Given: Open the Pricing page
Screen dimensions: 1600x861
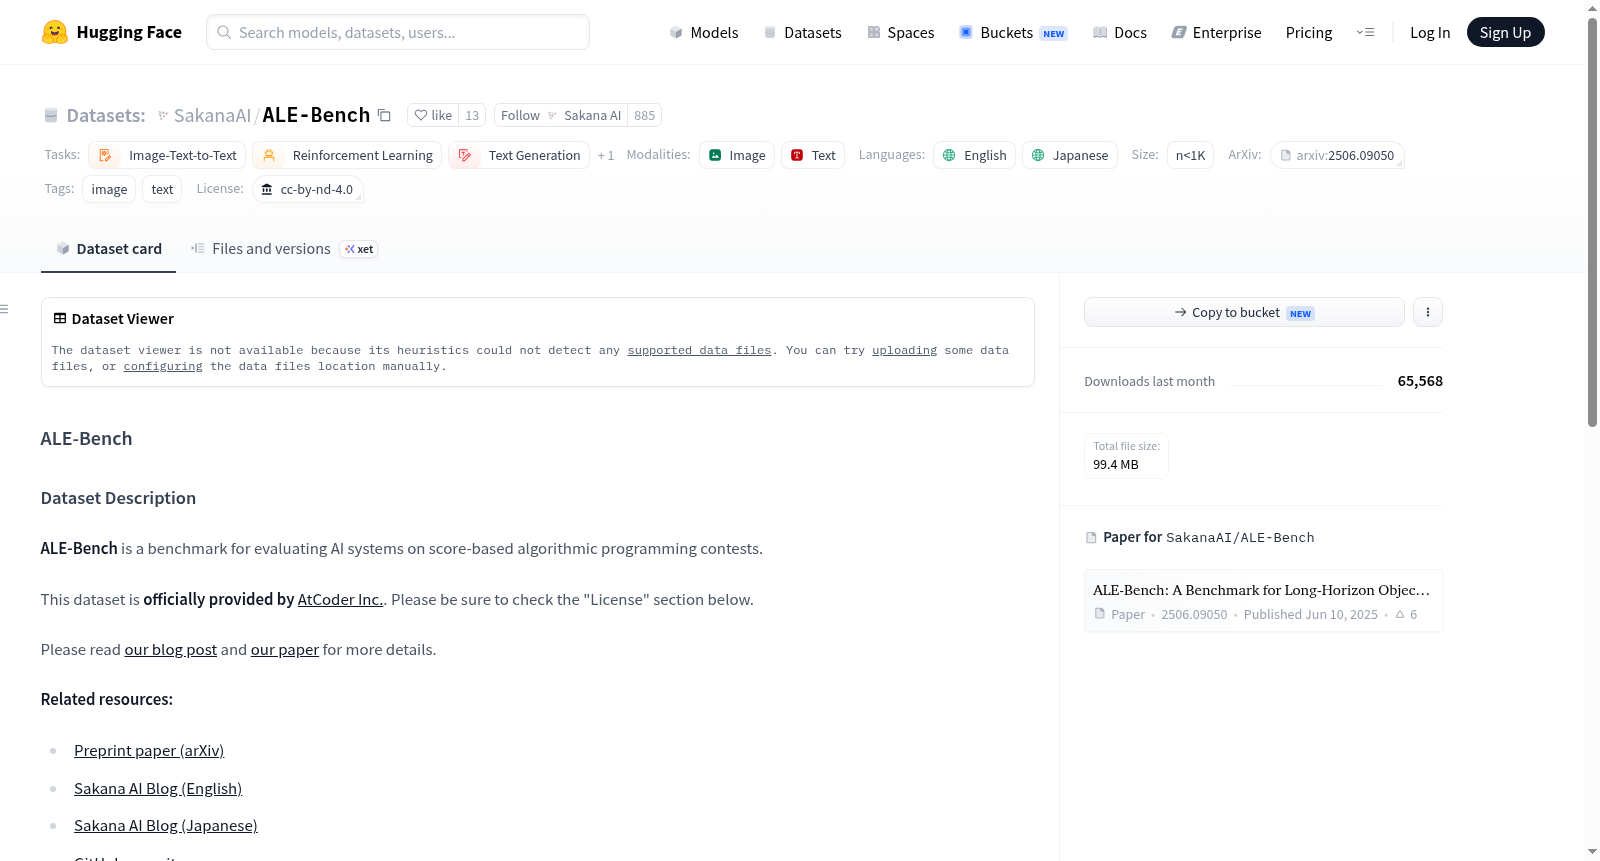Looking at the screenshot, I should click(1309, 32).
